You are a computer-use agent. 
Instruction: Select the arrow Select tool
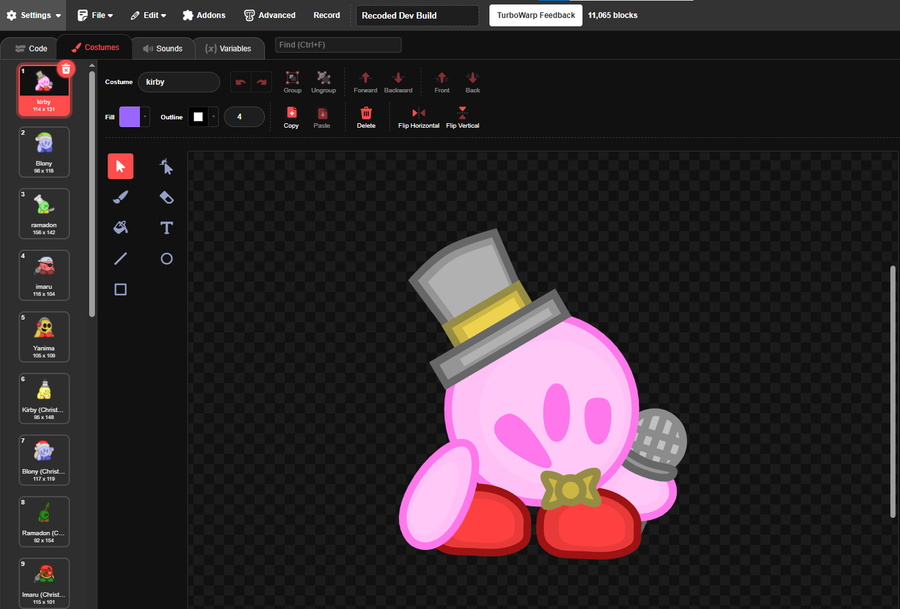point(121,166)
